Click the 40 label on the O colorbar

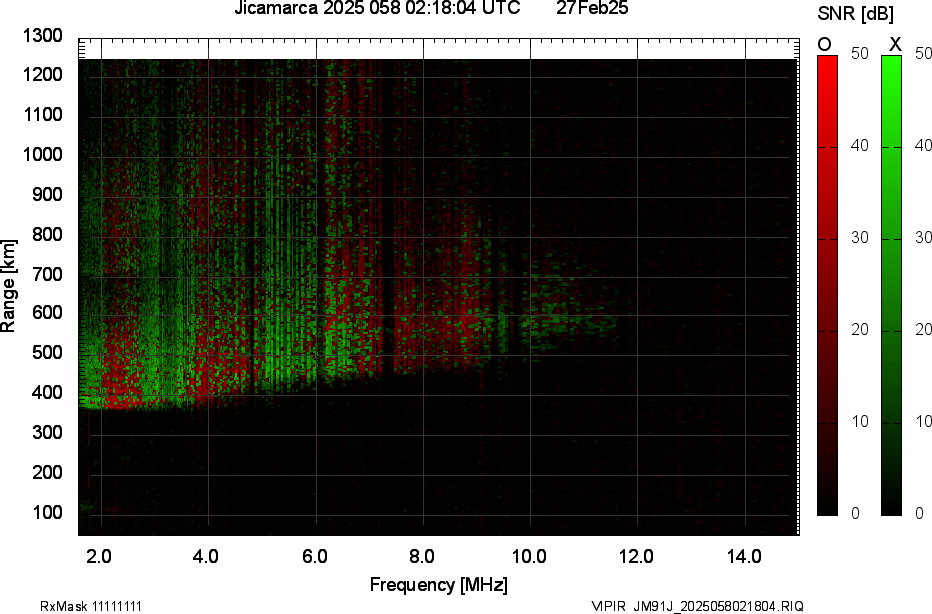(860, 146)
